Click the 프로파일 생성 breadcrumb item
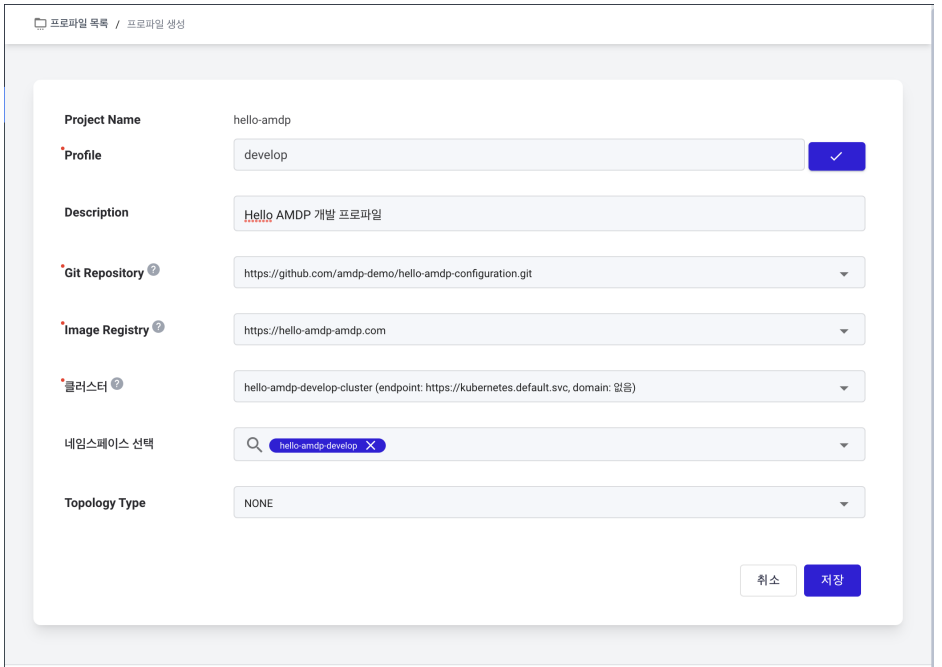Viewport: 942px width, 667px height. coord(156,24)
